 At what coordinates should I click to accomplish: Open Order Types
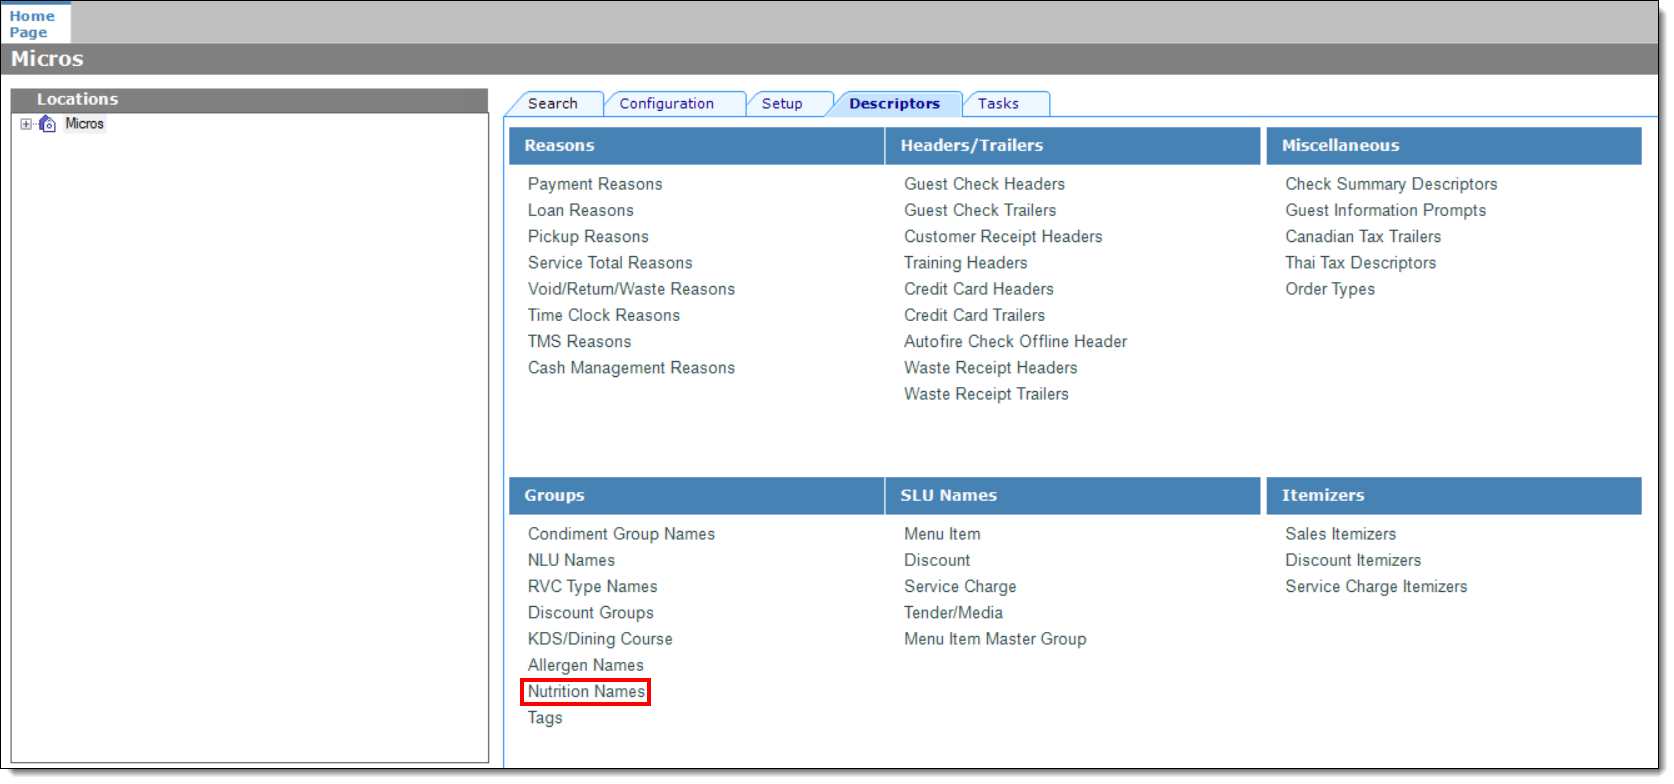click(x=1330, y=289)
